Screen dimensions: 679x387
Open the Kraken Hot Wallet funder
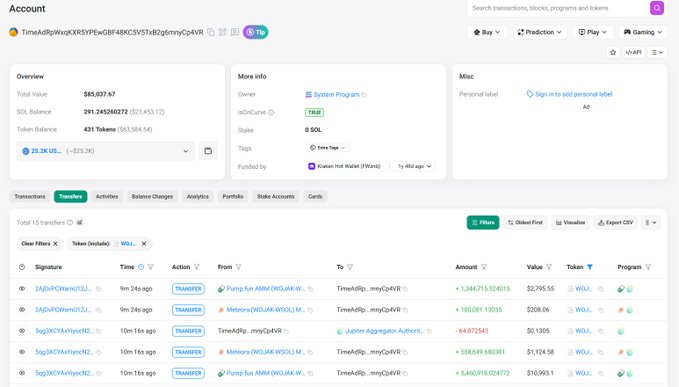349,166
